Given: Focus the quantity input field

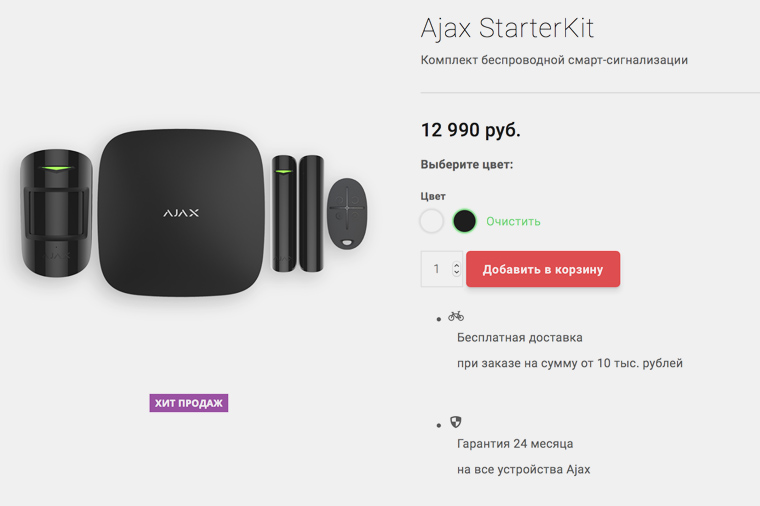Looking at the screenshot, I should pyautogui.click(x=437, y=269).
